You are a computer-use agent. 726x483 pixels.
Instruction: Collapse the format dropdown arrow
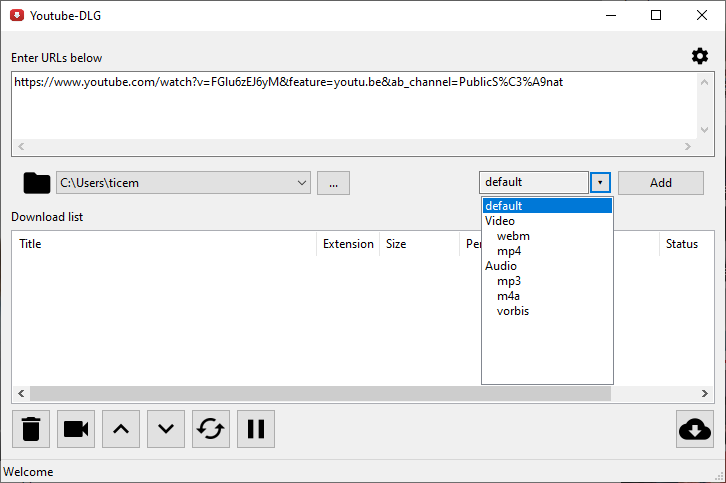(600, 182)
